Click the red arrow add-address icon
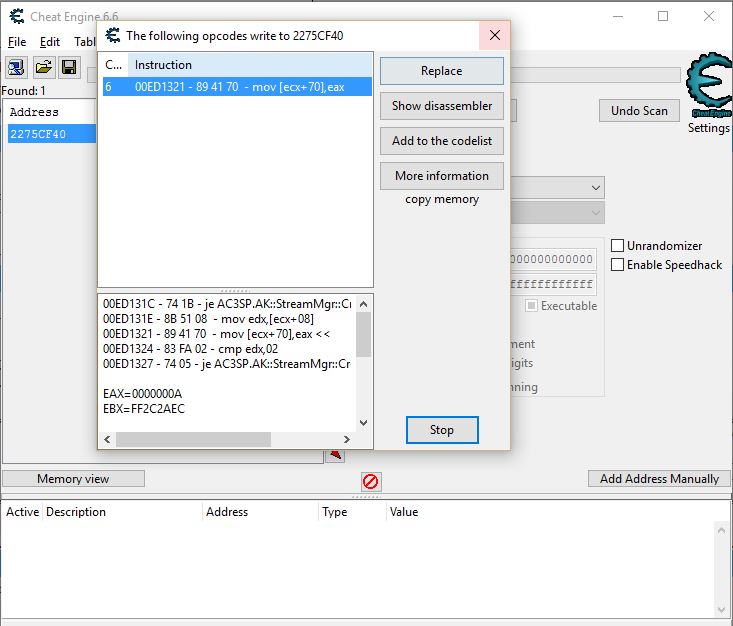 [x=335, y=455]
